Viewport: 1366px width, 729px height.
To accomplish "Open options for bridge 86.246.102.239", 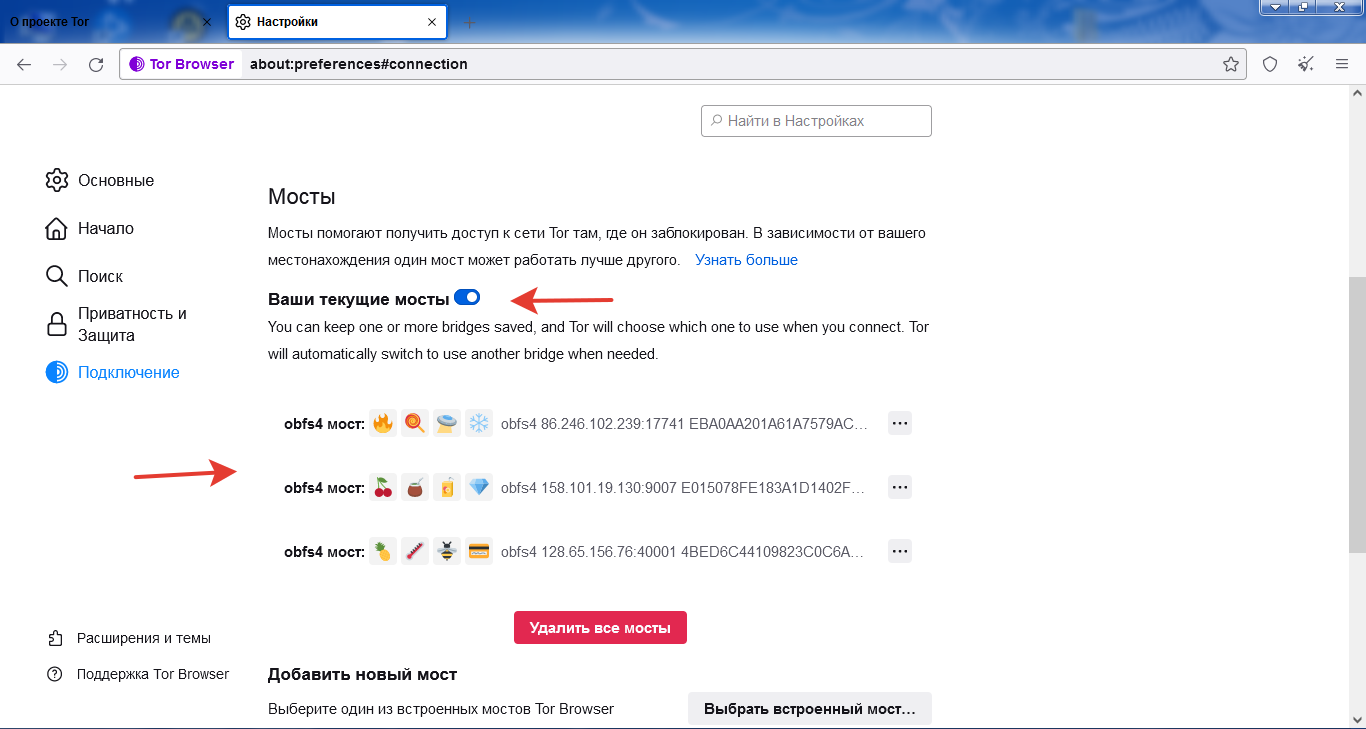I will point(900,423).
